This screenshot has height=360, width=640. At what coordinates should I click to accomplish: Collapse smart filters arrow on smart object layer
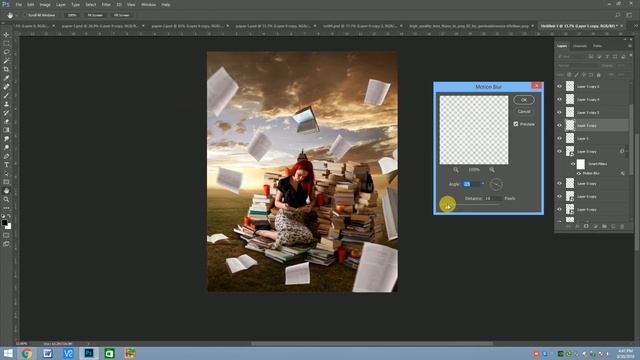[627, 151]
